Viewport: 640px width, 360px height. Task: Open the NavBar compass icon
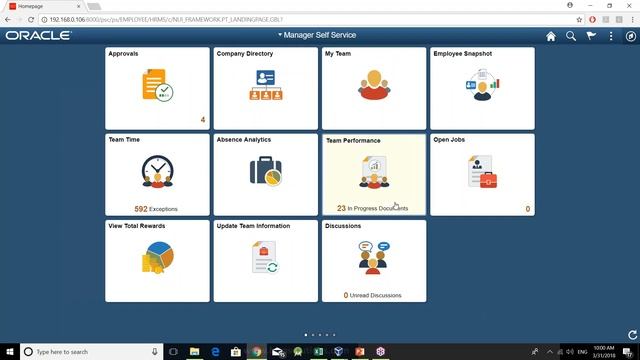[631, 36]
